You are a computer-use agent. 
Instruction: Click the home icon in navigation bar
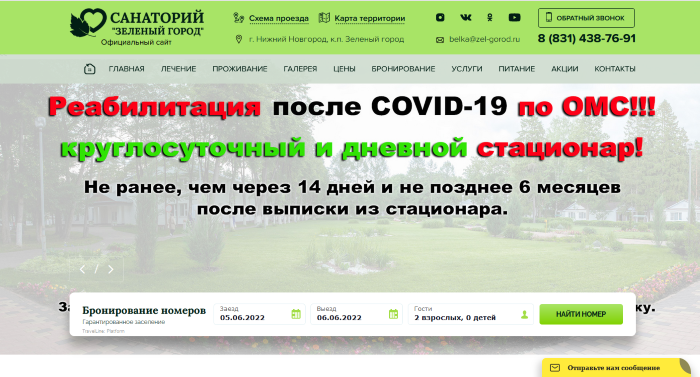click(x=89, y=69)
